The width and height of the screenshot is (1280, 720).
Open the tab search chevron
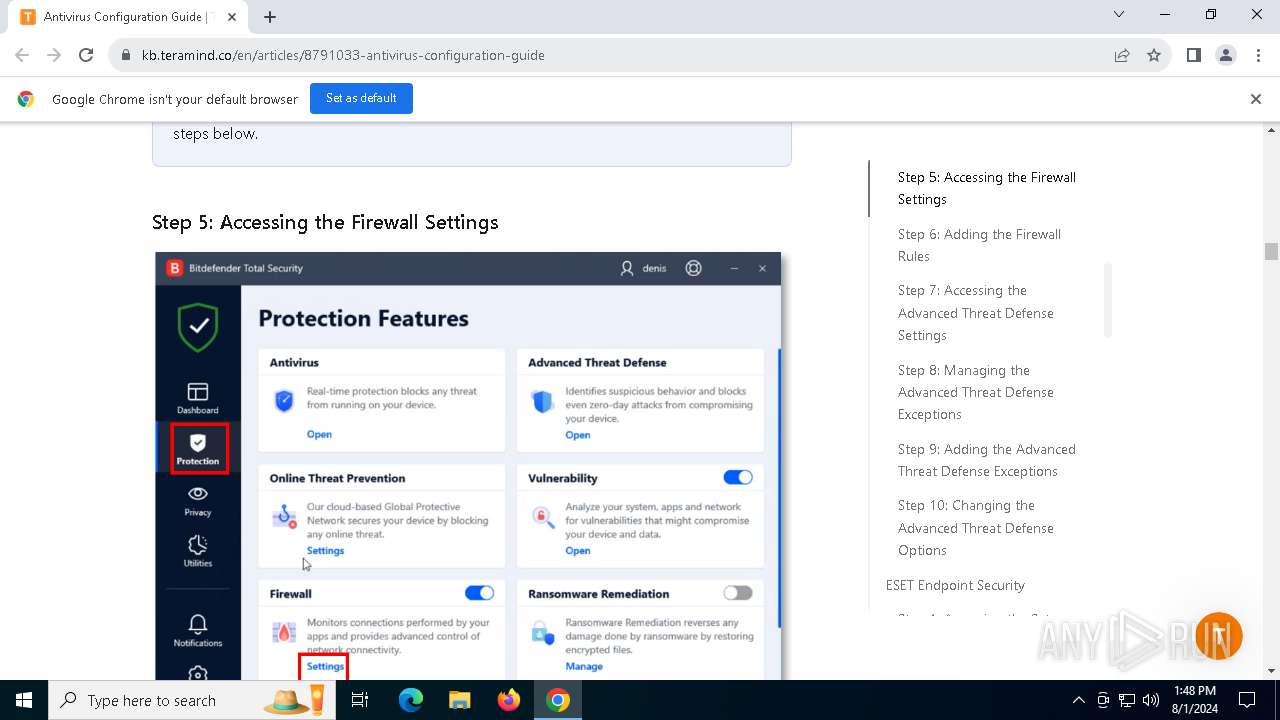click(x=1119, y=15)
